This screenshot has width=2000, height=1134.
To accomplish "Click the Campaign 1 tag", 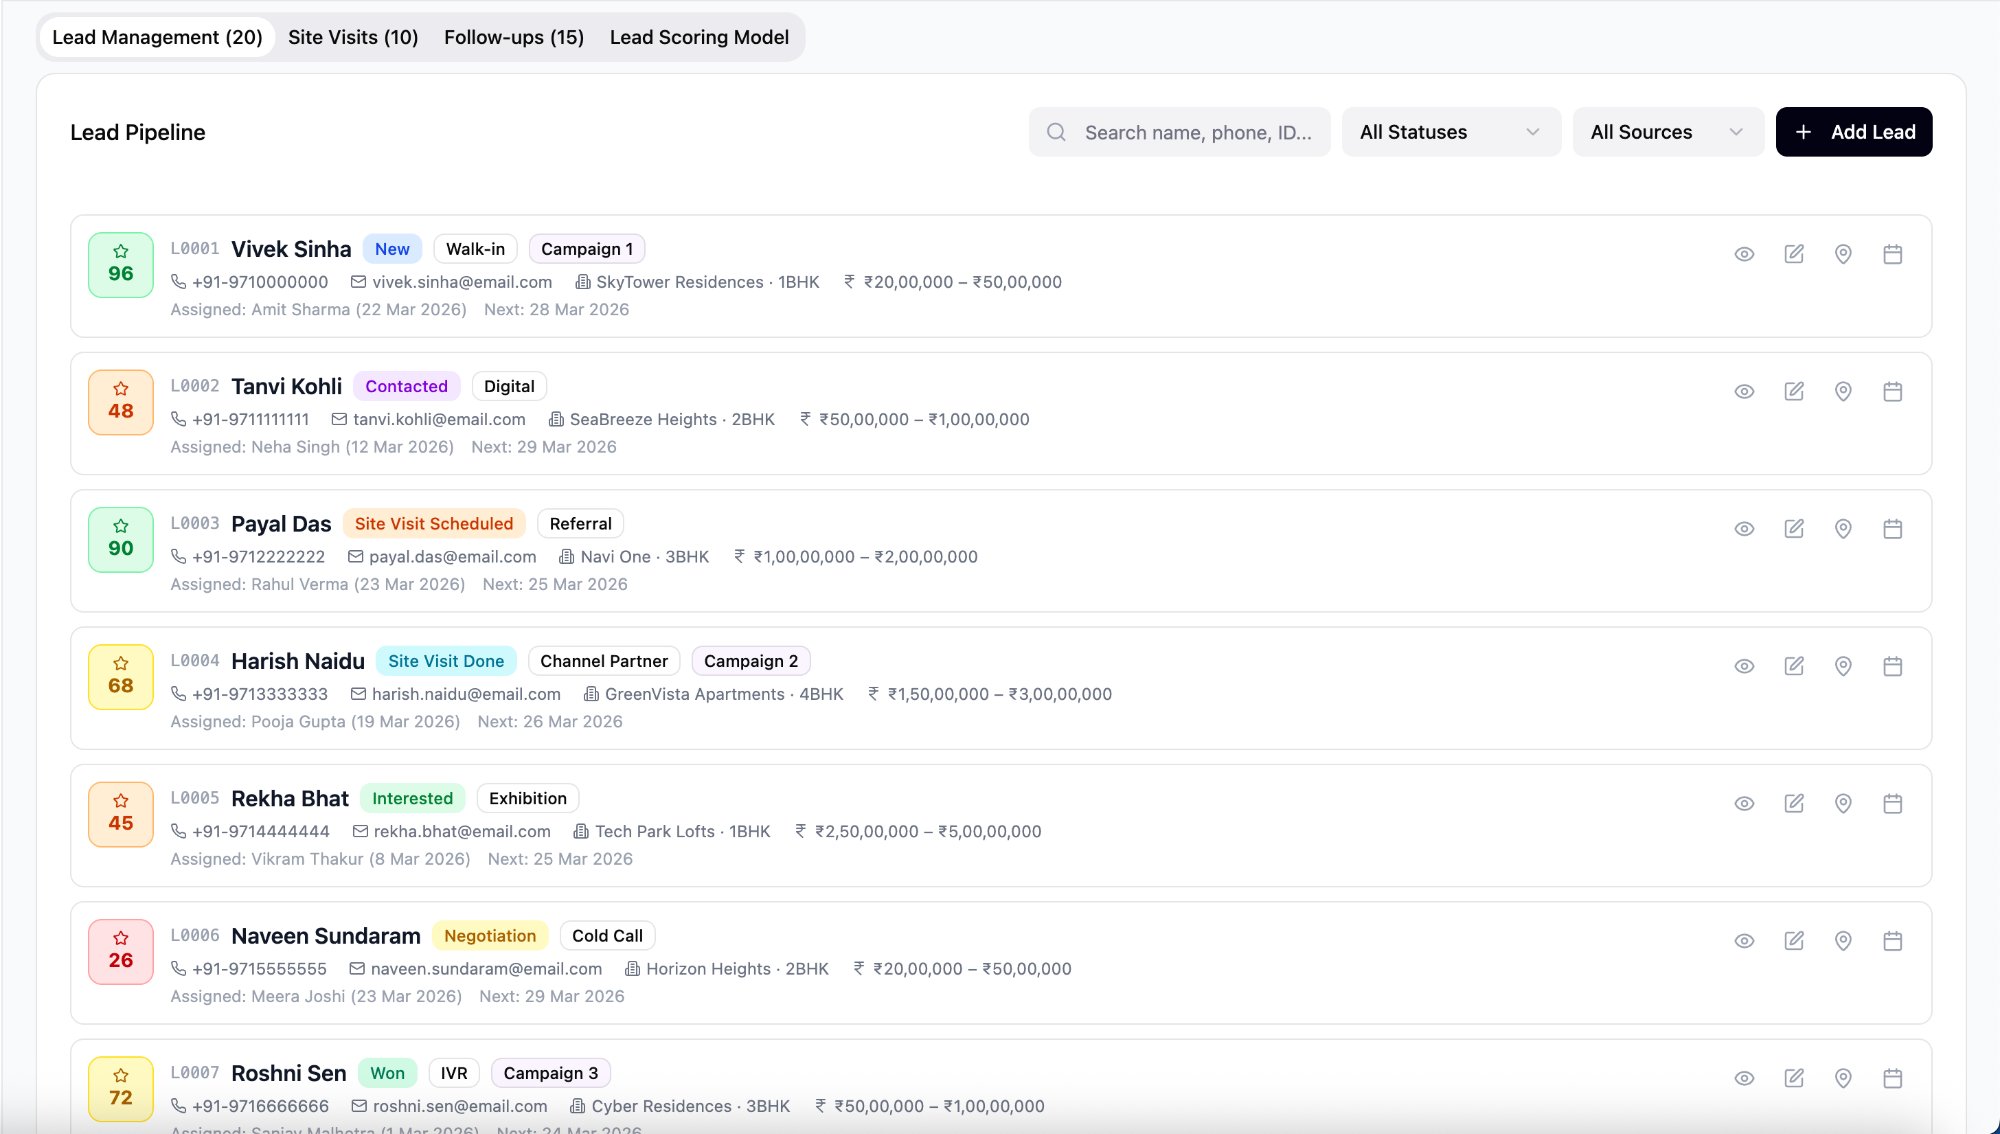I will [587, 249].
